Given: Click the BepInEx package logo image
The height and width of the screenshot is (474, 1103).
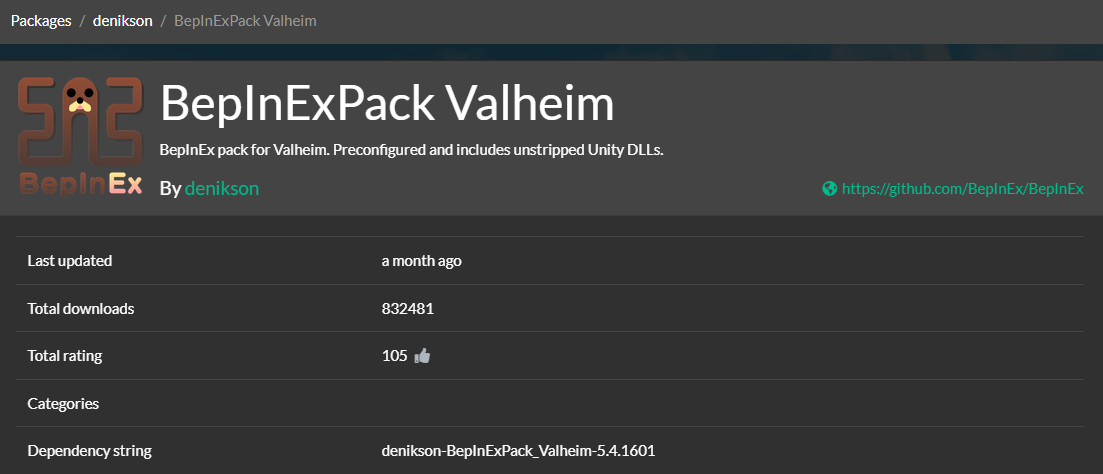Looking at the screenshot, I should pyautogui.click(x=80, y=137).
